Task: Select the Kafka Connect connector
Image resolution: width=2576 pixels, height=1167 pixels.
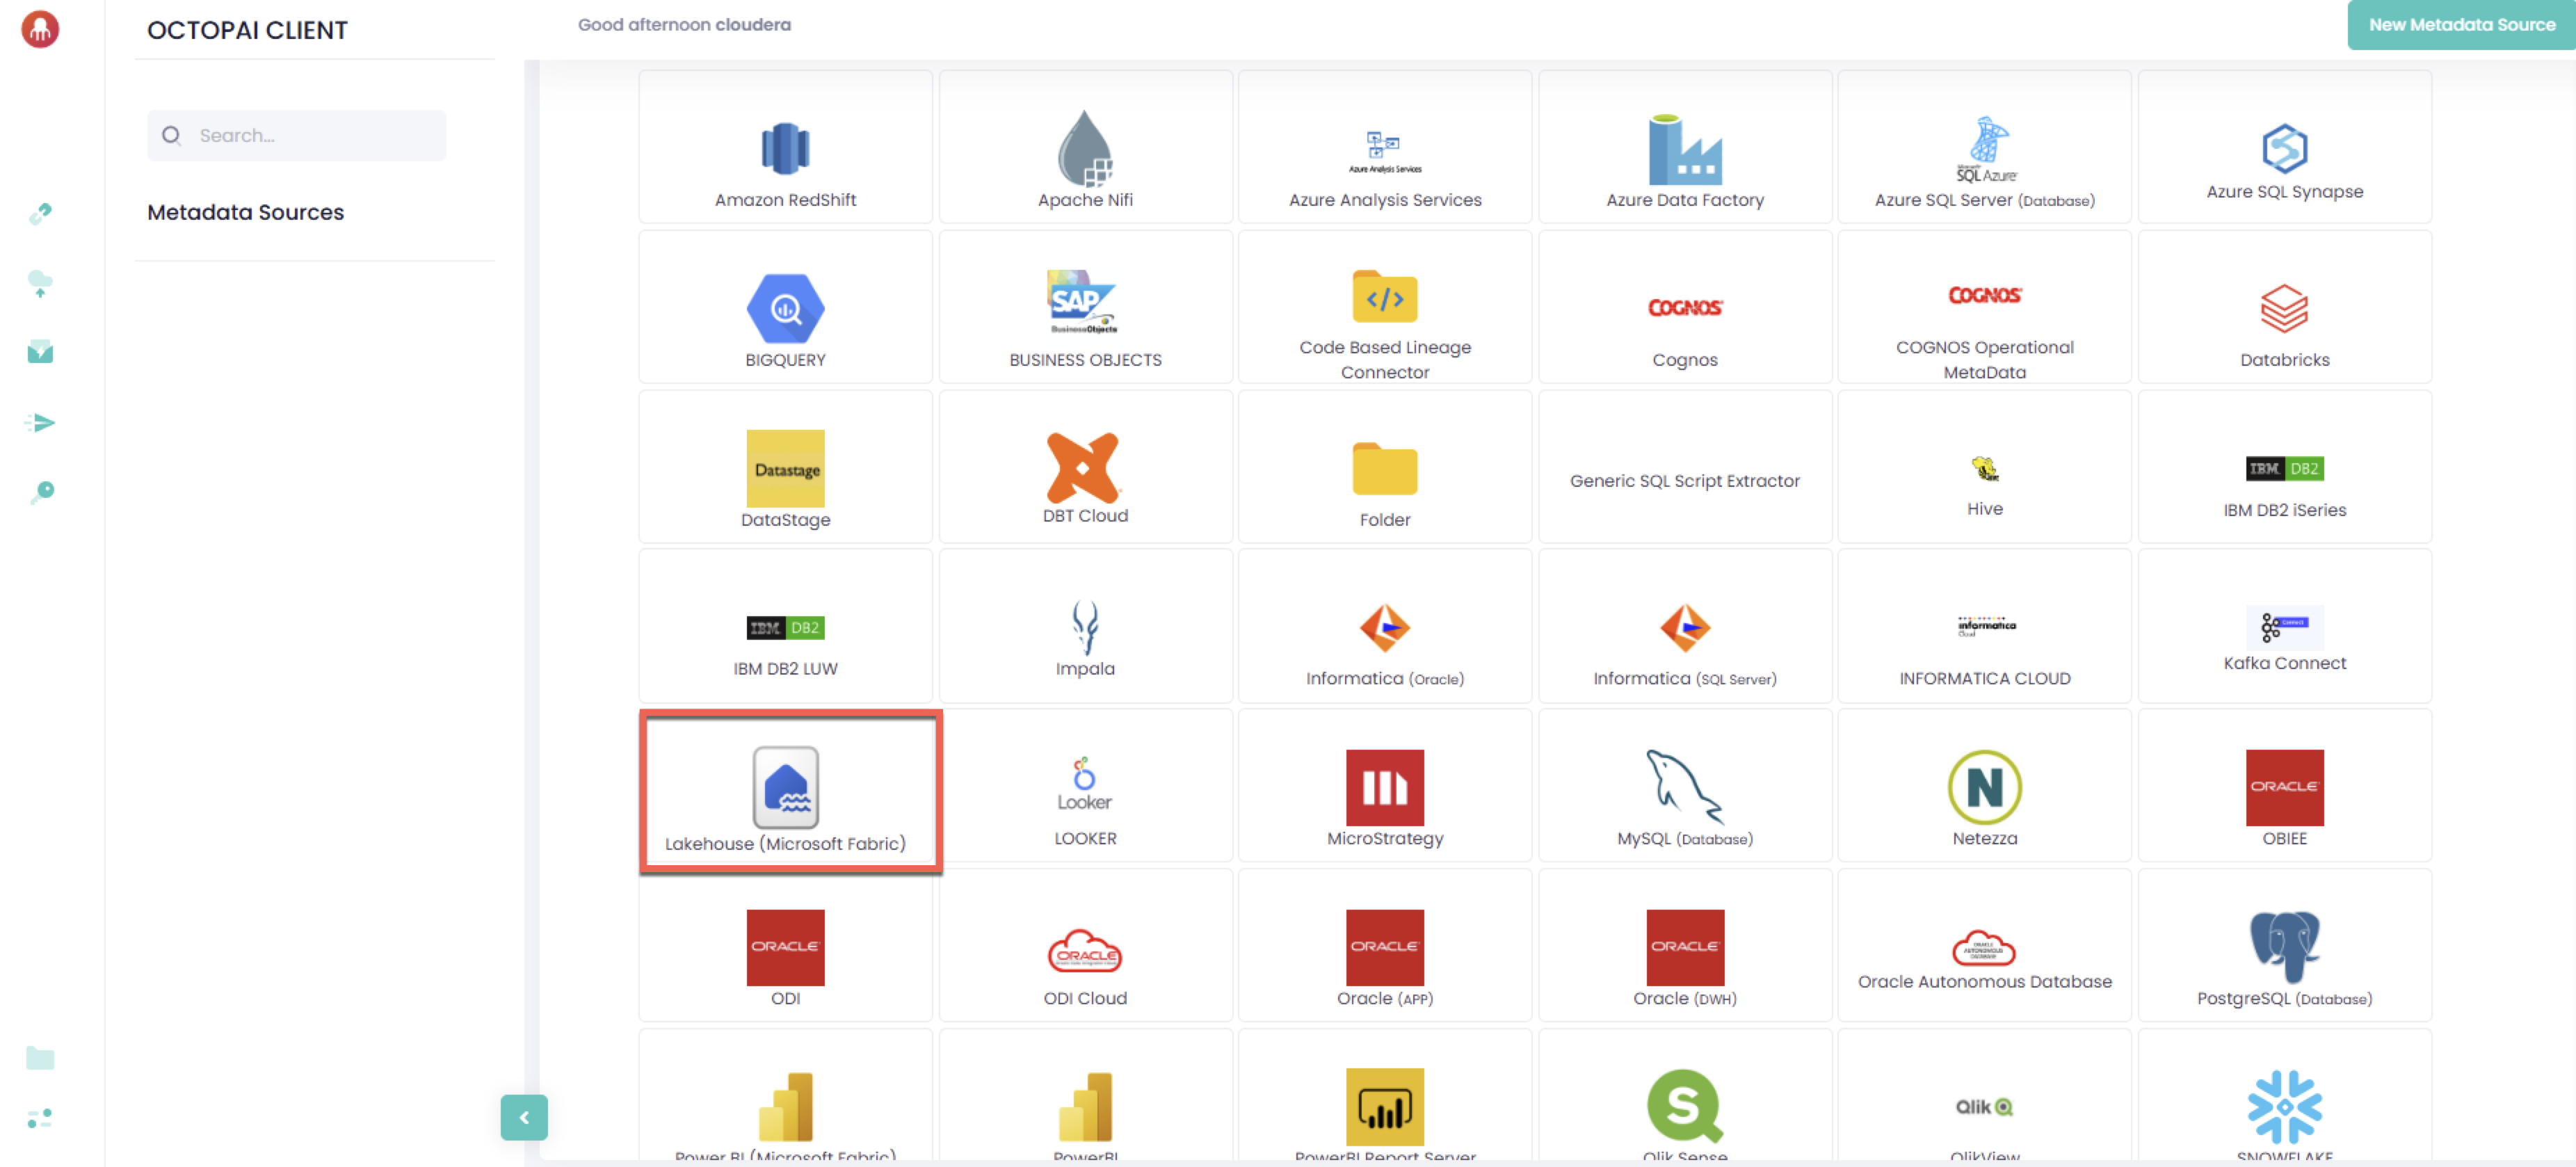Action: coord(2285,626)
